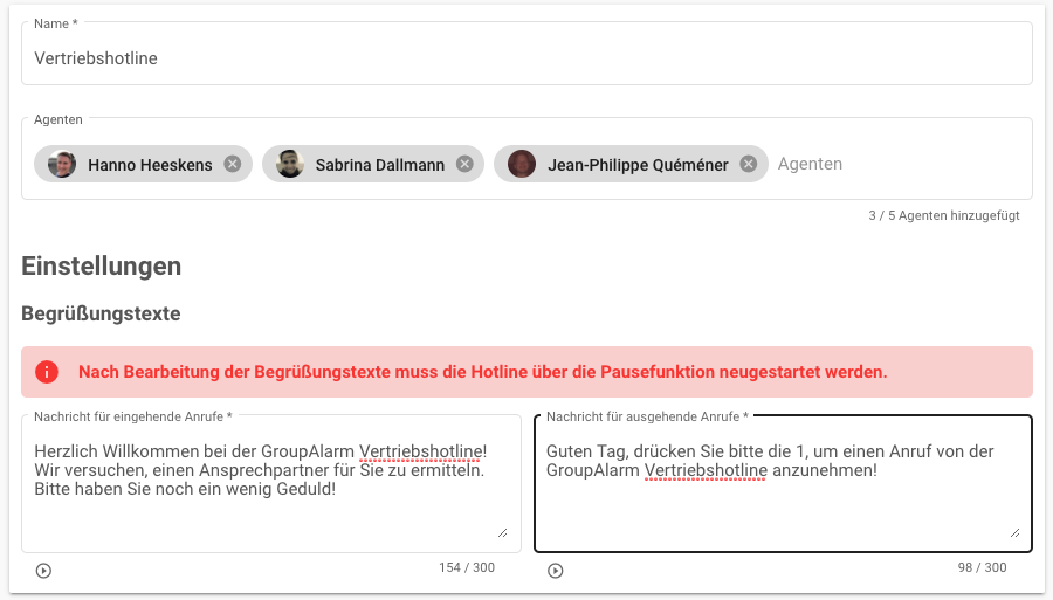Click the Begrüßungstexte subheading
1053x600 pixels.
point(100,313)
